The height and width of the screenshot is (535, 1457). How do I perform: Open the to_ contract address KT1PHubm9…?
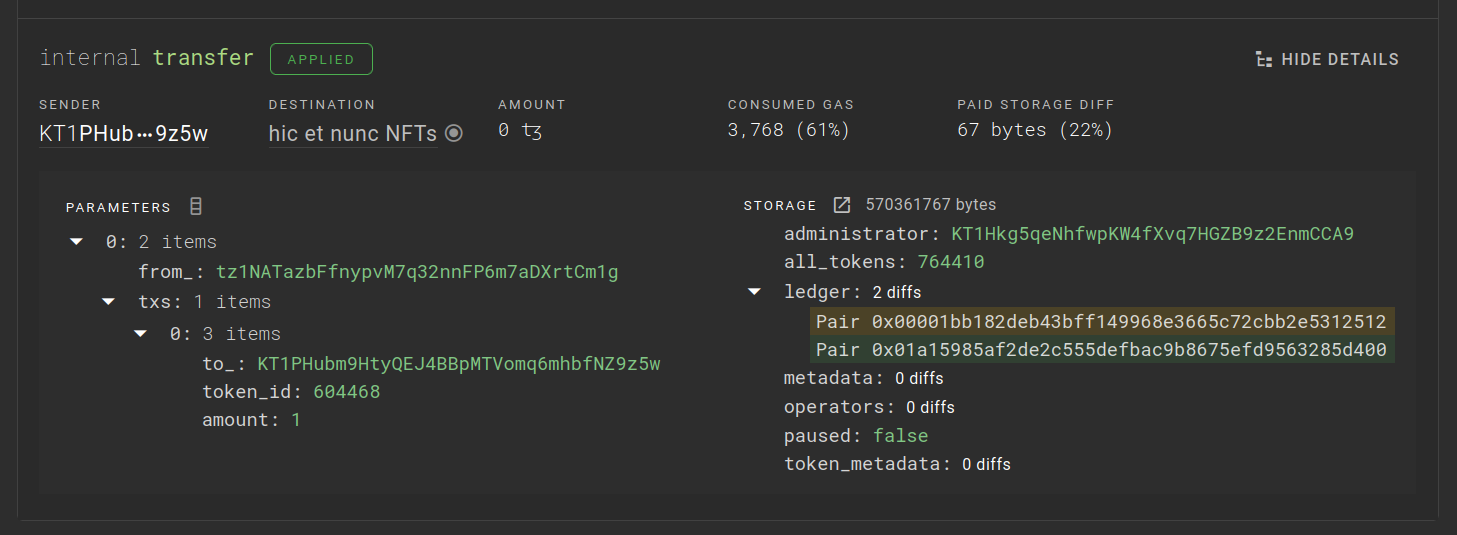pos(458,364)
